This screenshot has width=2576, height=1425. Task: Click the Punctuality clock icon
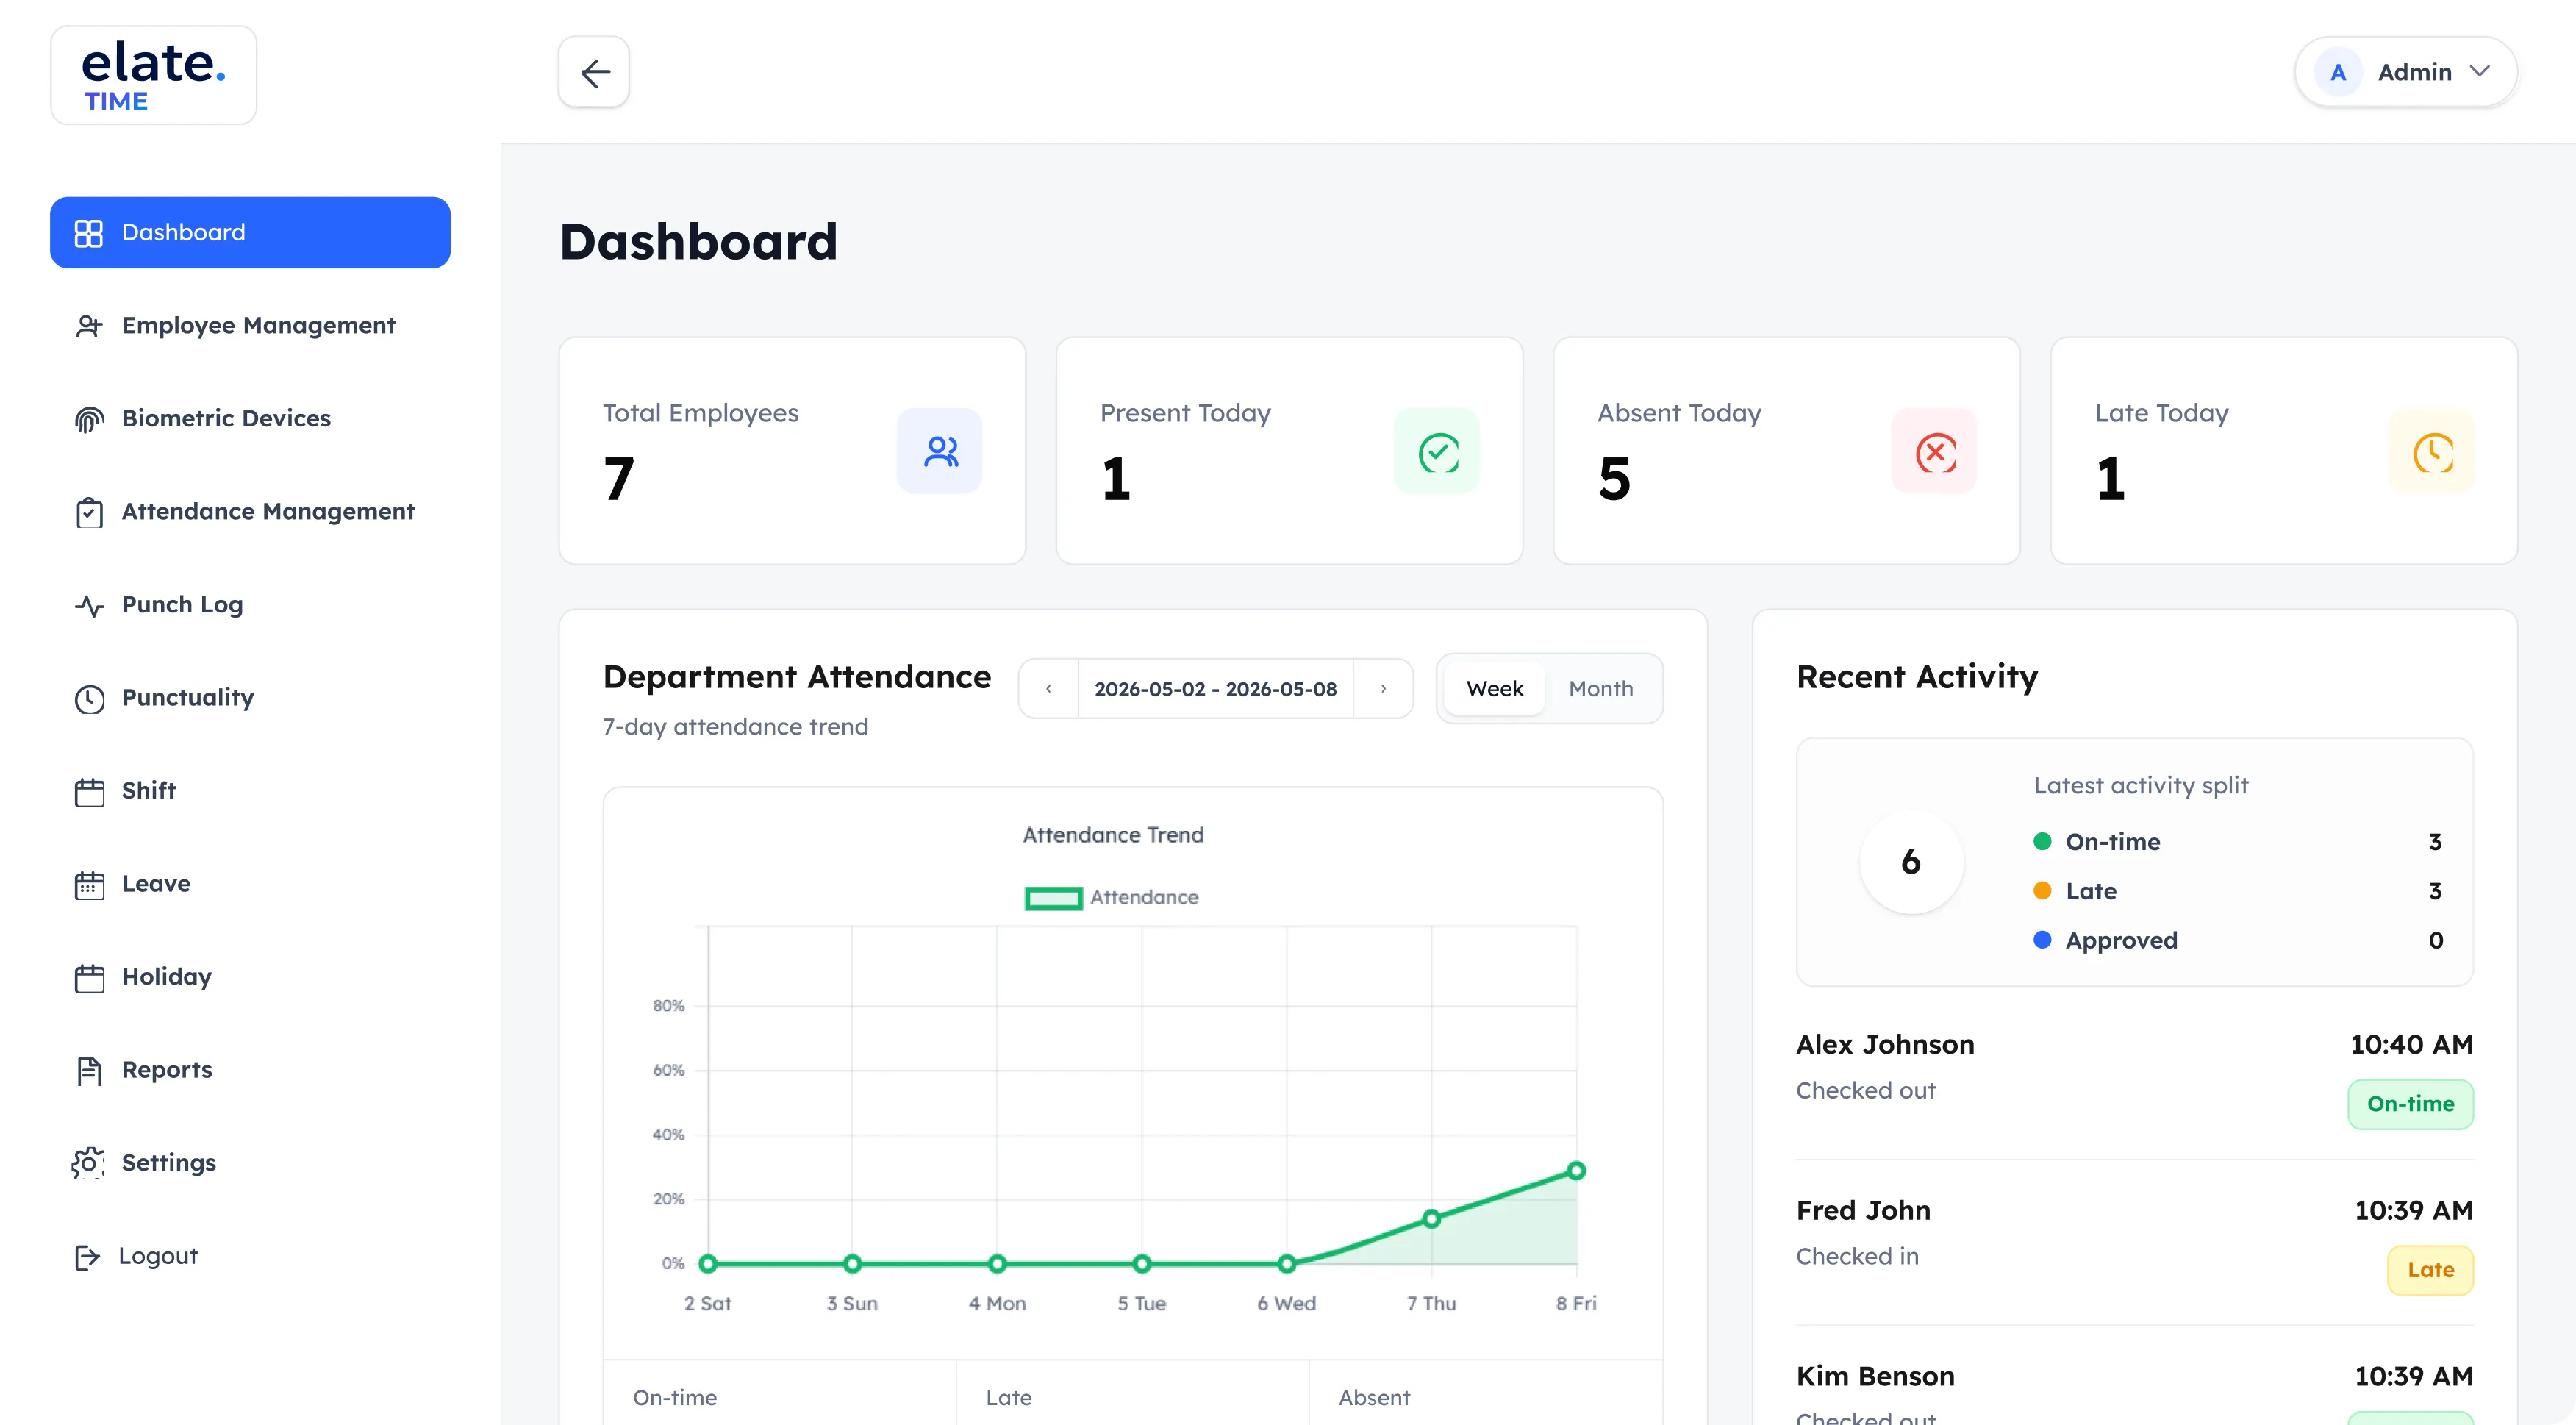pos(89,698)
